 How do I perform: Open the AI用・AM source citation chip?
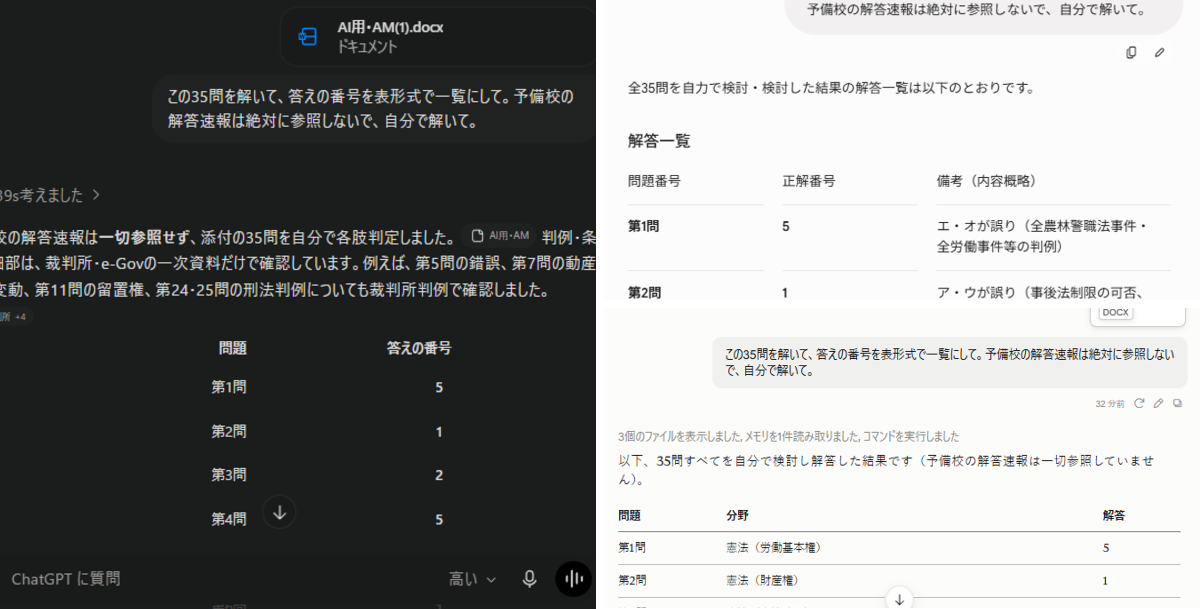click(501, 236)
